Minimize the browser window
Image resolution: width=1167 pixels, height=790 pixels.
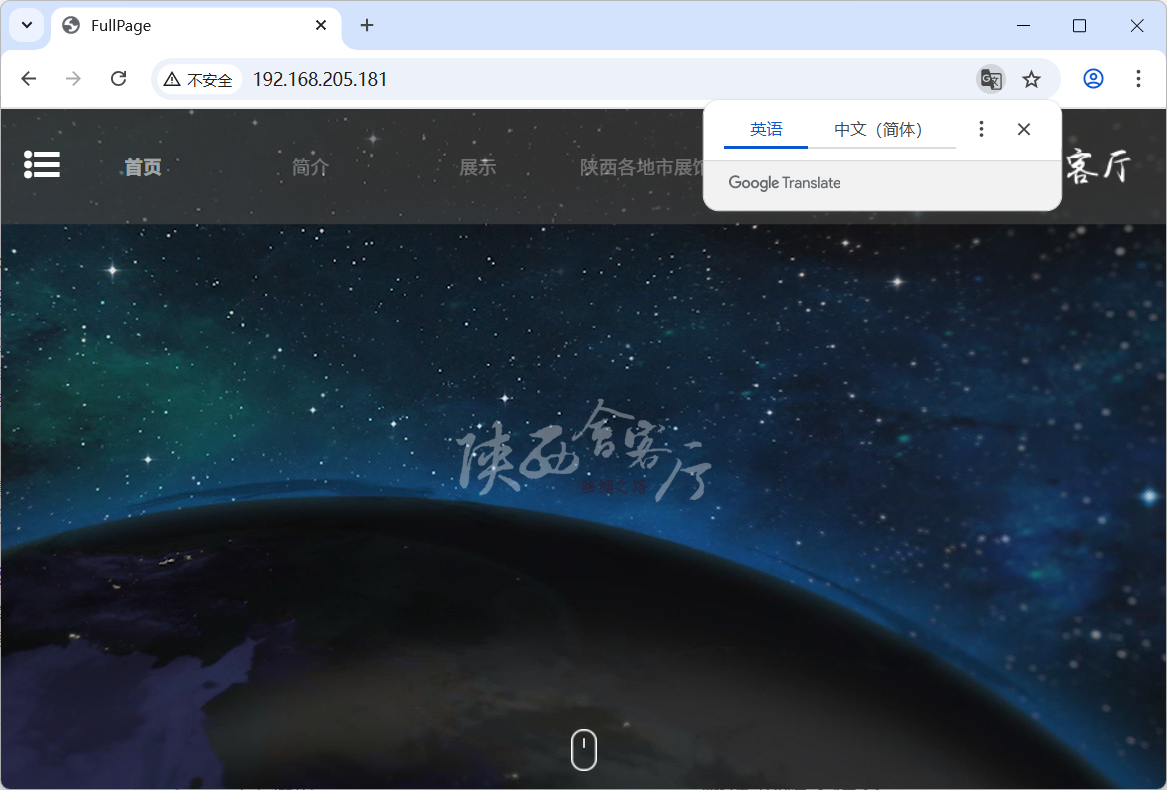click(1023, 25)
